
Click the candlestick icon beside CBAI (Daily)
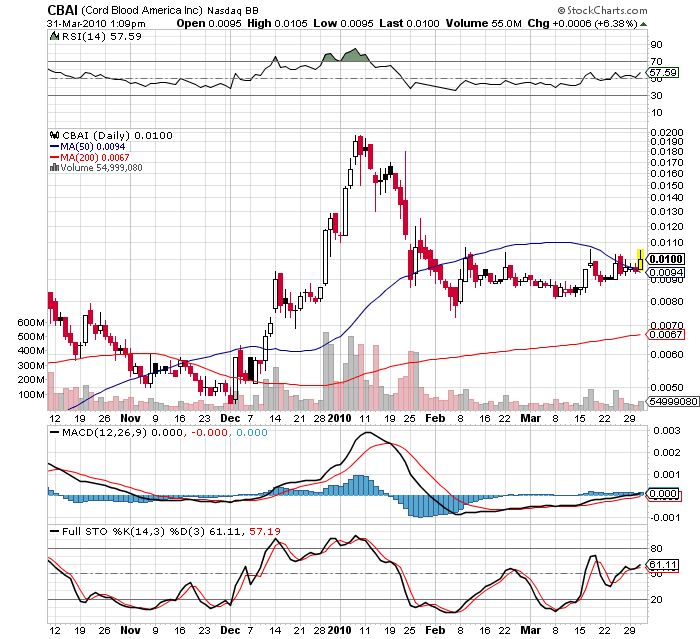tap(54, 135)
